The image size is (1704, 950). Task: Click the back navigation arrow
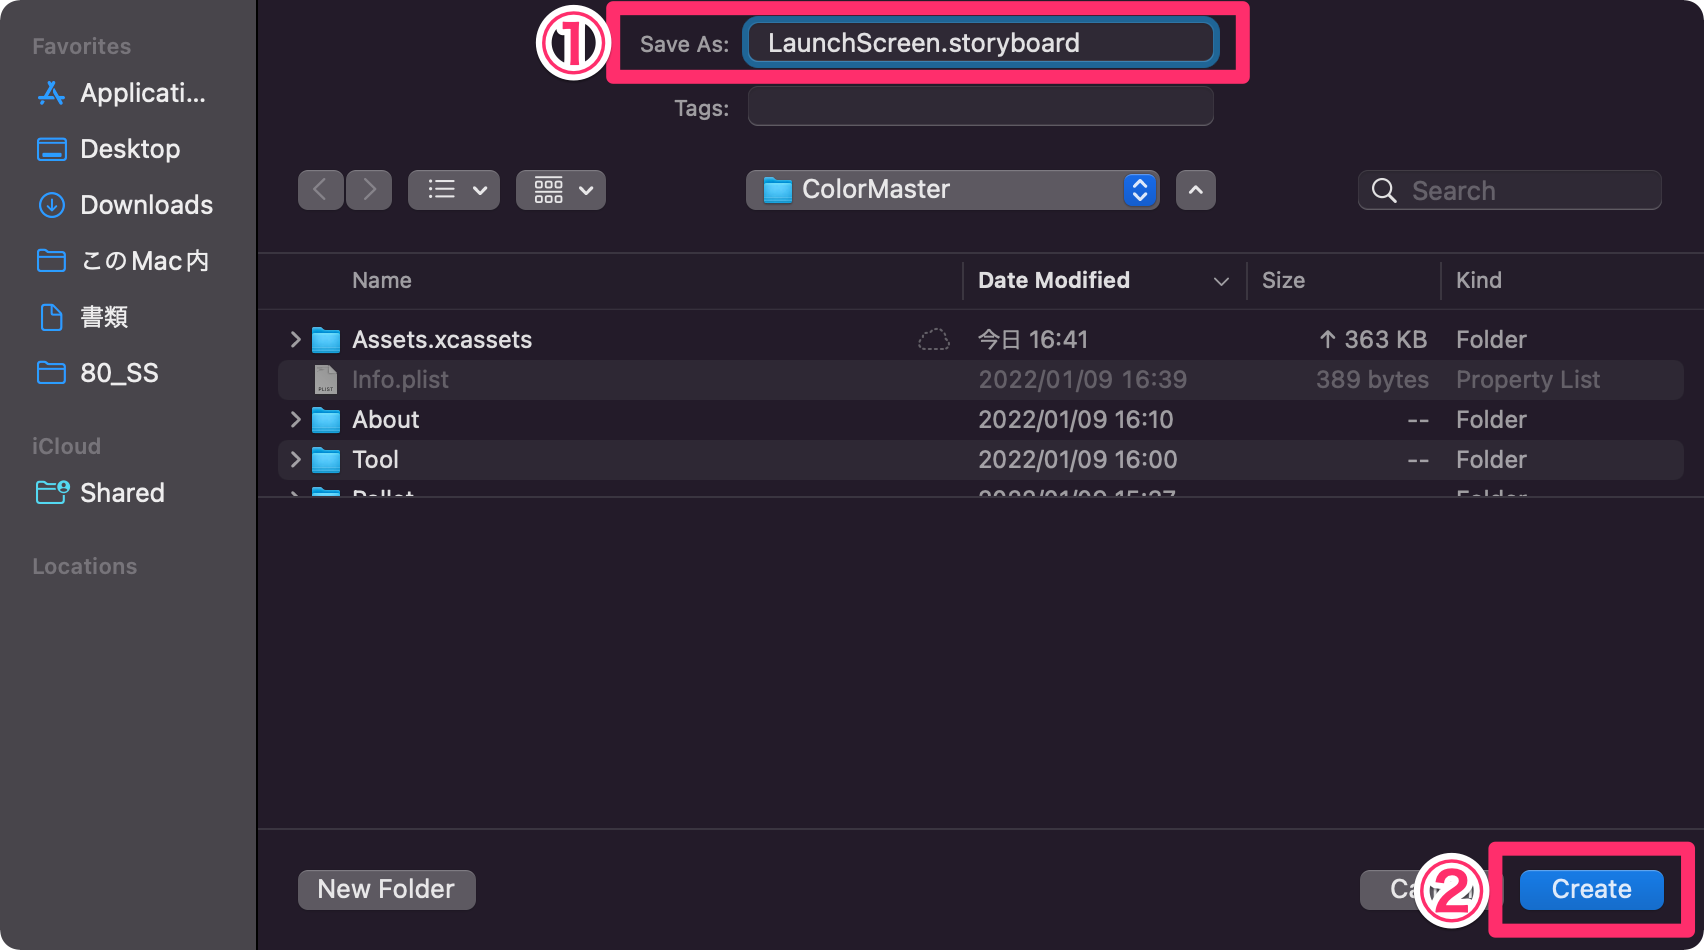click(320, 190)
